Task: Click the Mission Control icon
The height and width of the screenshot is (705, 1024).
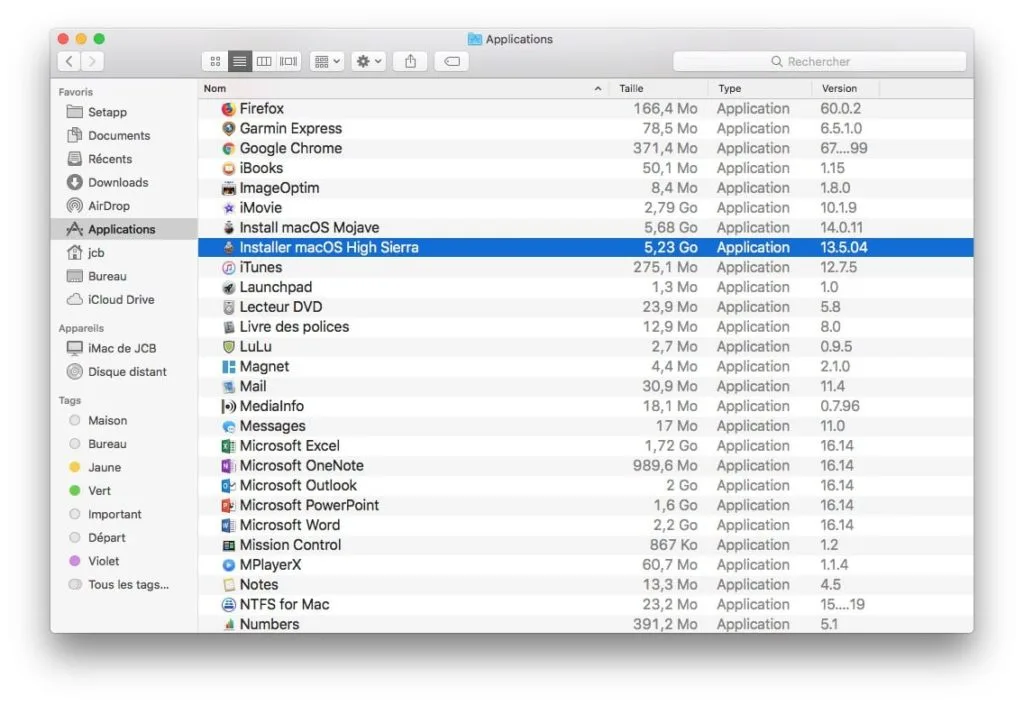Action: coord(228,545)
